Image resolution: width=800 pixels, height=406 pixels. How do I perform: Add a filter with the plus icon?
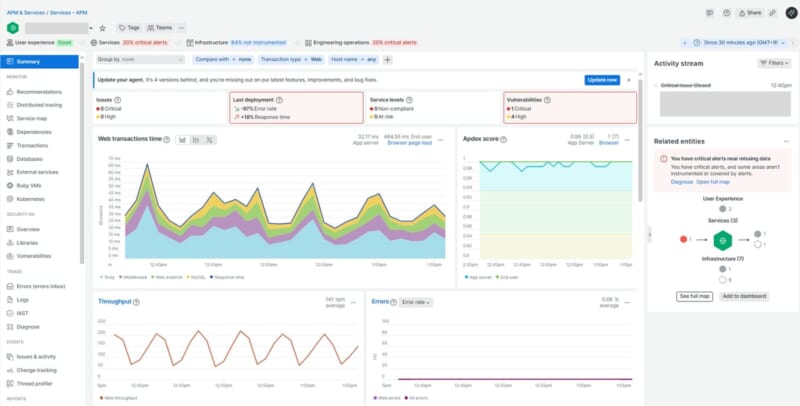(387, 60)
